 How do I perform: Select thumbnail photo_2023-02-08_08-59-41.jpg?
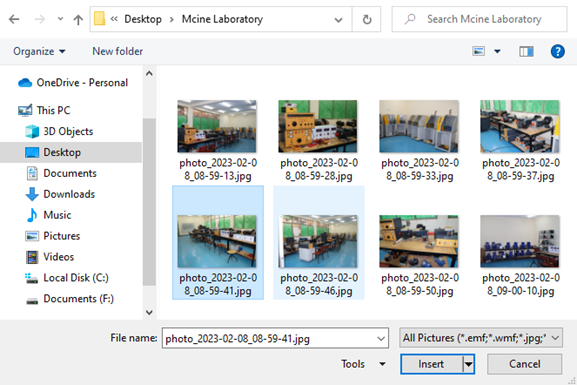tap(217, 243)
